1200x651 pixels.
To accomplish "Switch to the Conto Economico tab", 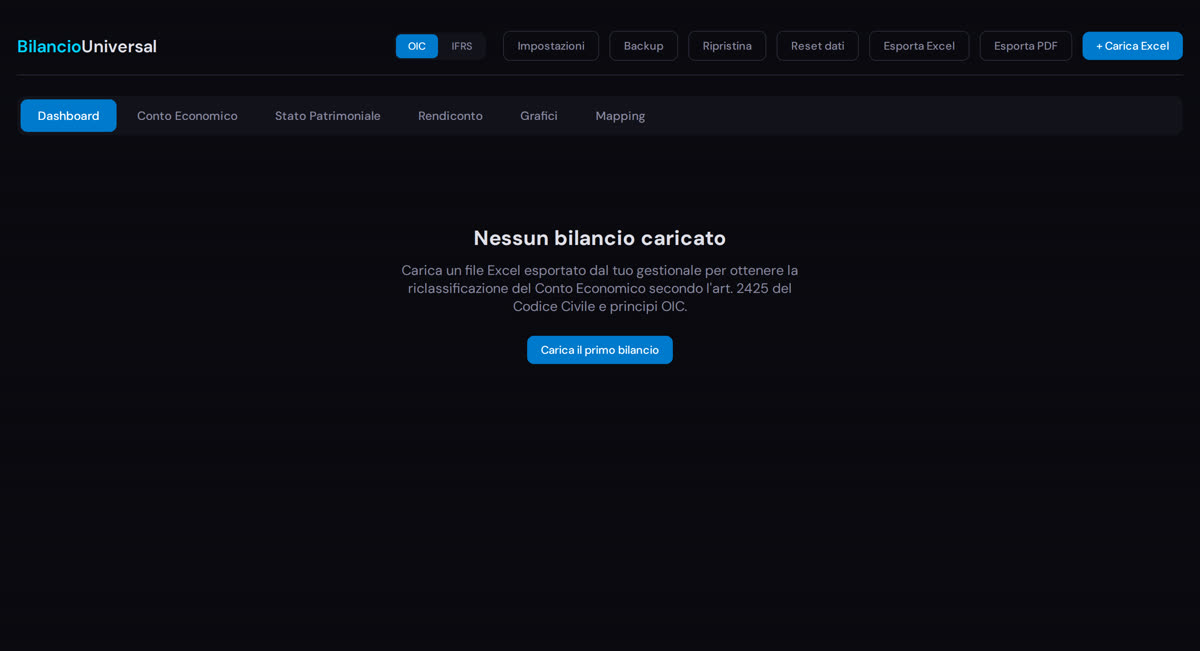I will coord(187,115).
